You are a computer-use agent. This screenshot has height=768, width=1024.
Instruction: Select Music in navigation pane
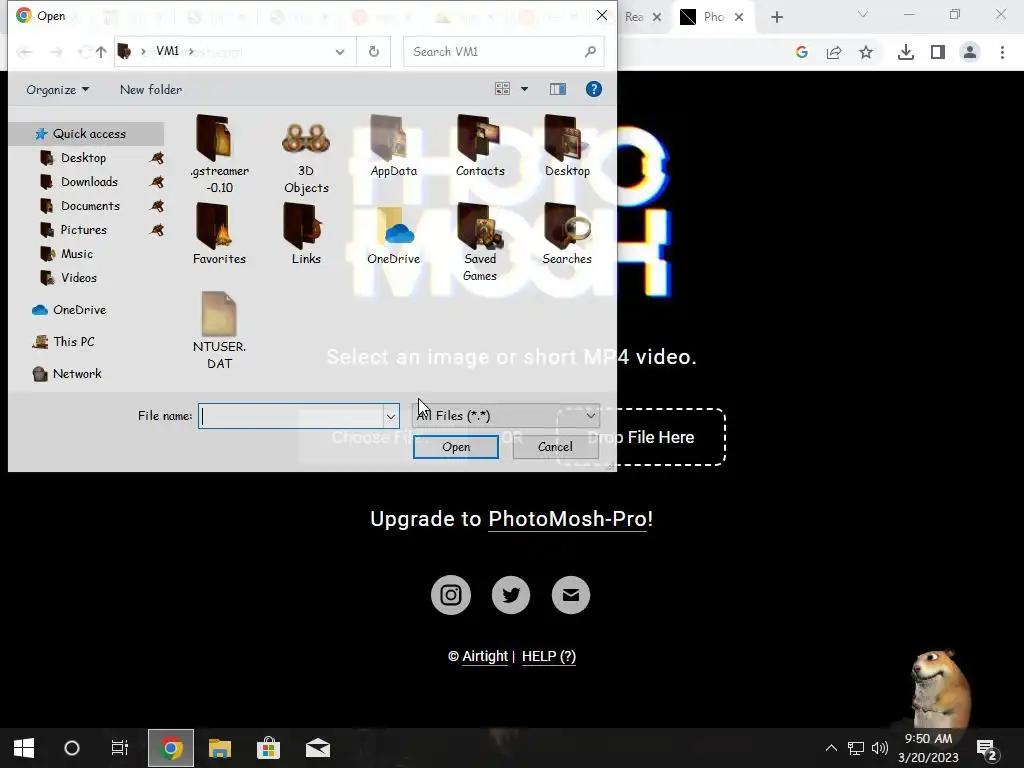pyautogui.click(x=76, y=254)
